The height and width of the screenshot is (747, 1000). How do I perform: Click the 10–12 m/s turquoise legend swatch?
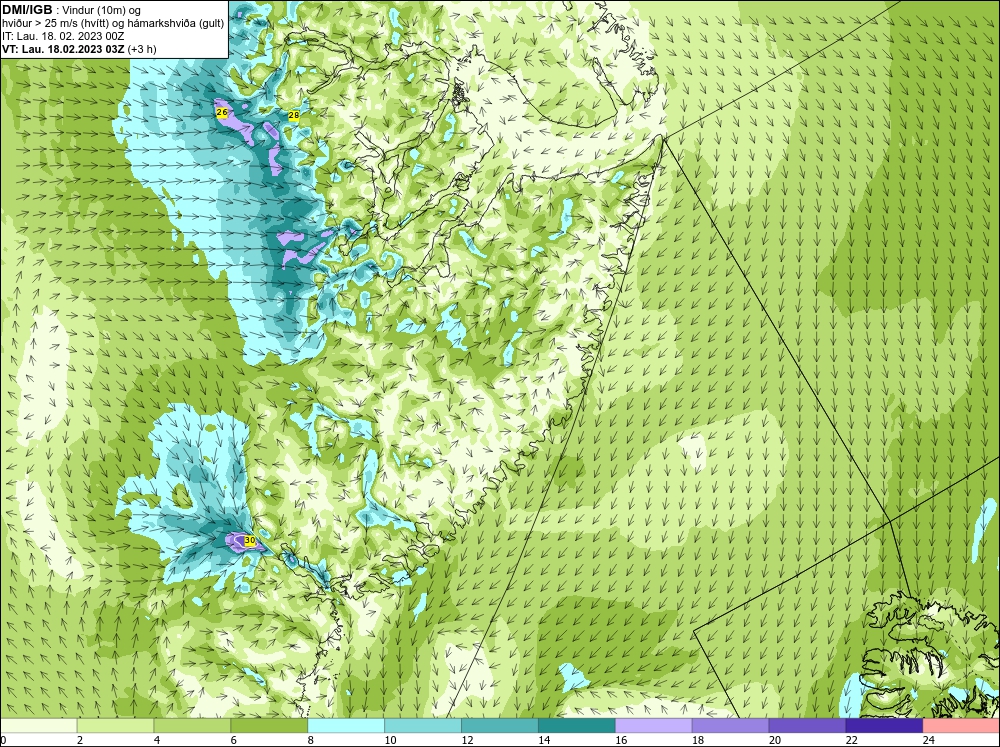coord(423,726)
